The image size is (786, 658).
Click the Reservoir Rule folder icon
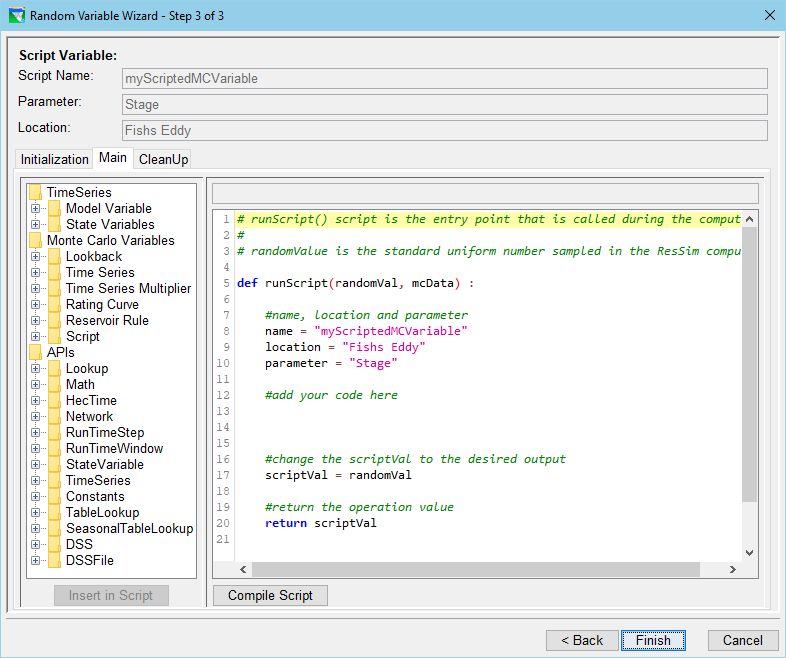point(54,320)
